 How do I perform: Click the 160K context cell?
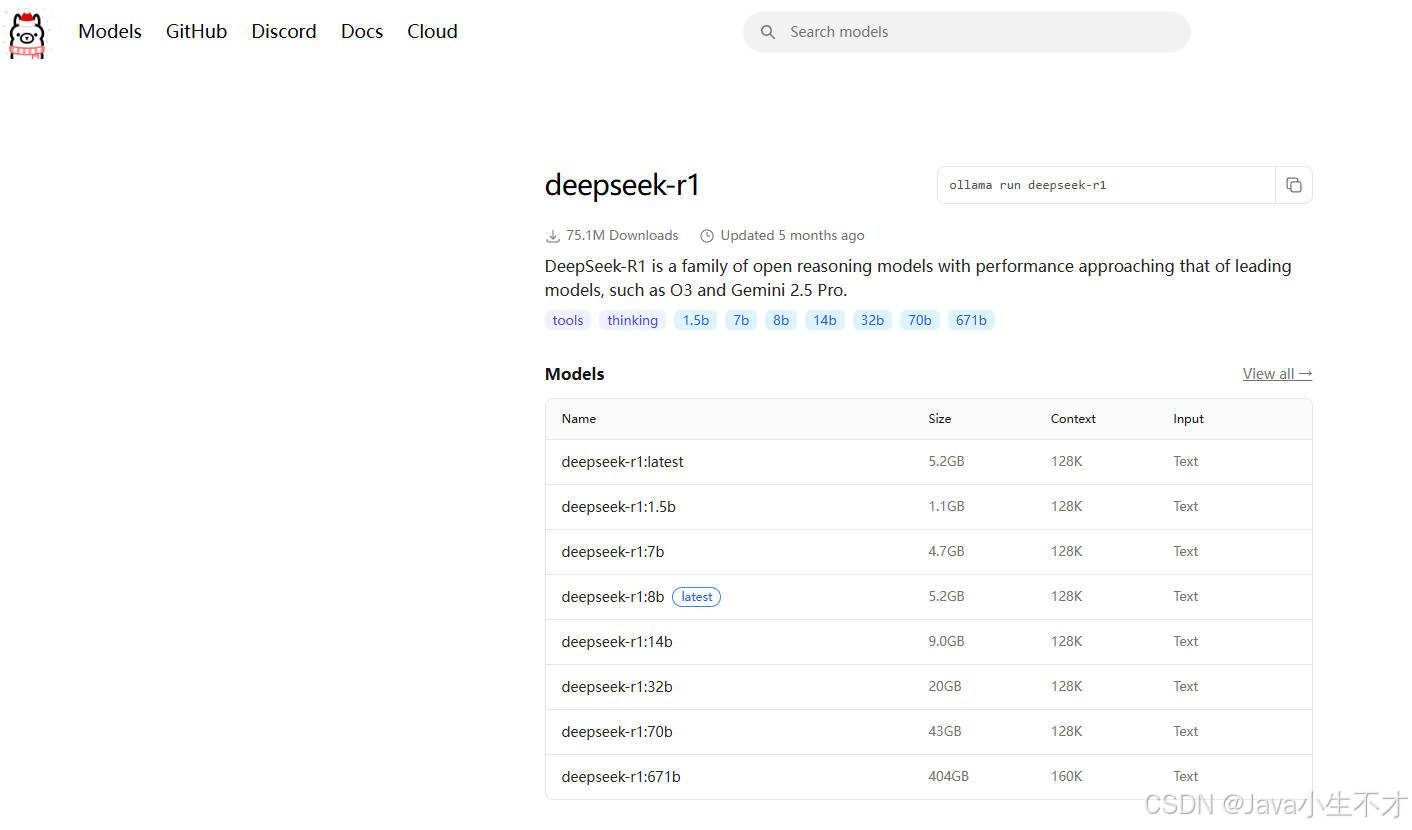click(x=1066, y=777)
